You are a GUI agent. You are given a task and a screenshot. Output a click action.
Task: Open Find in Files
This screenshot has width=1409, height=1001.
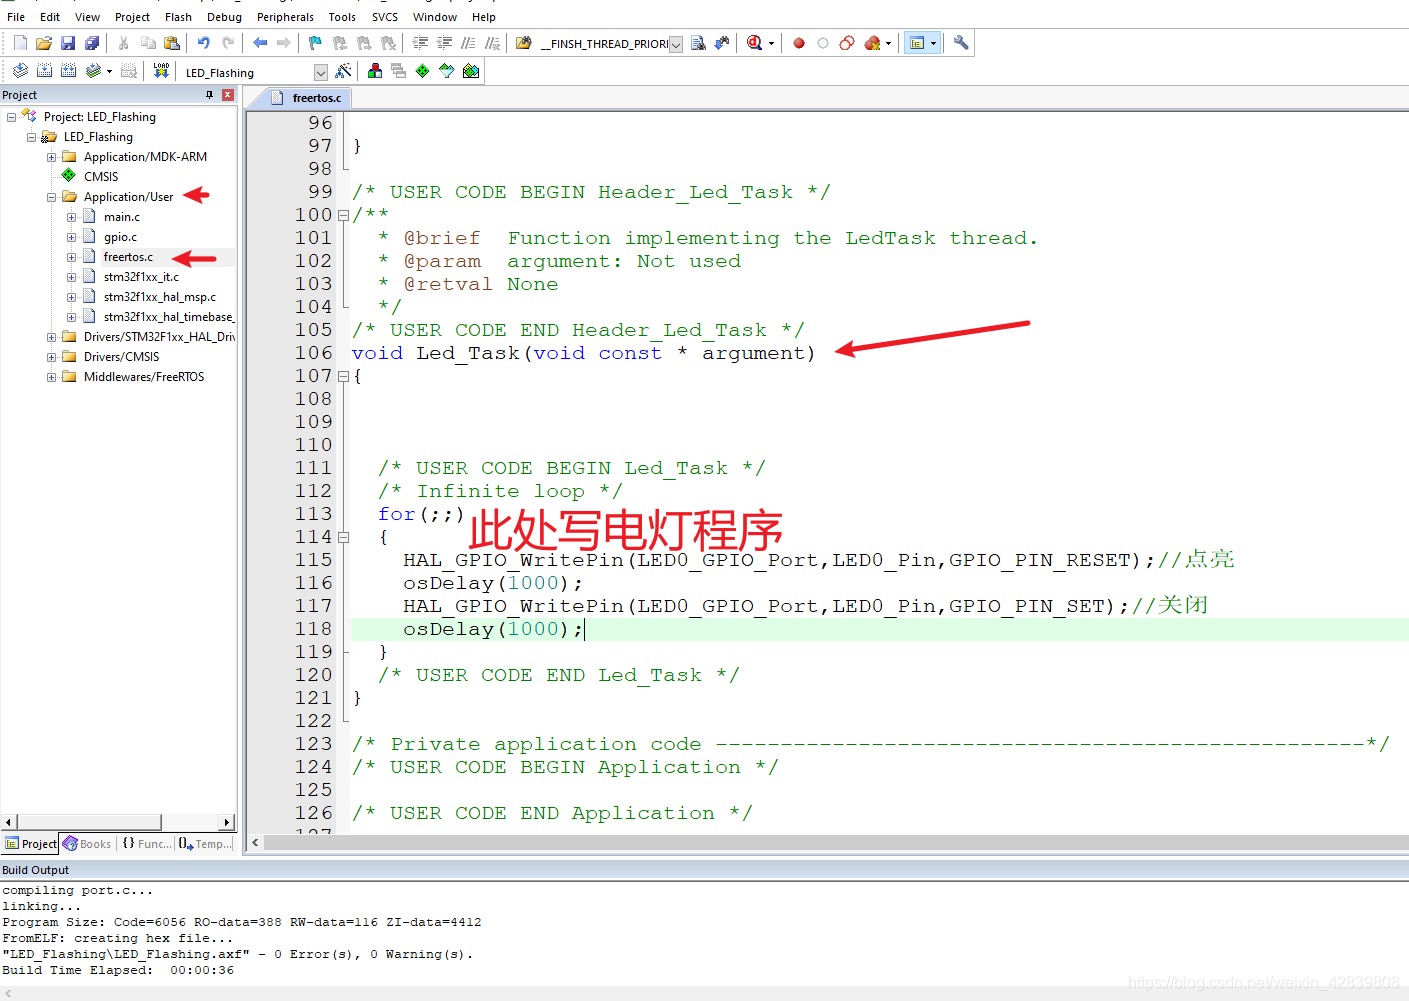coord(524,43)
